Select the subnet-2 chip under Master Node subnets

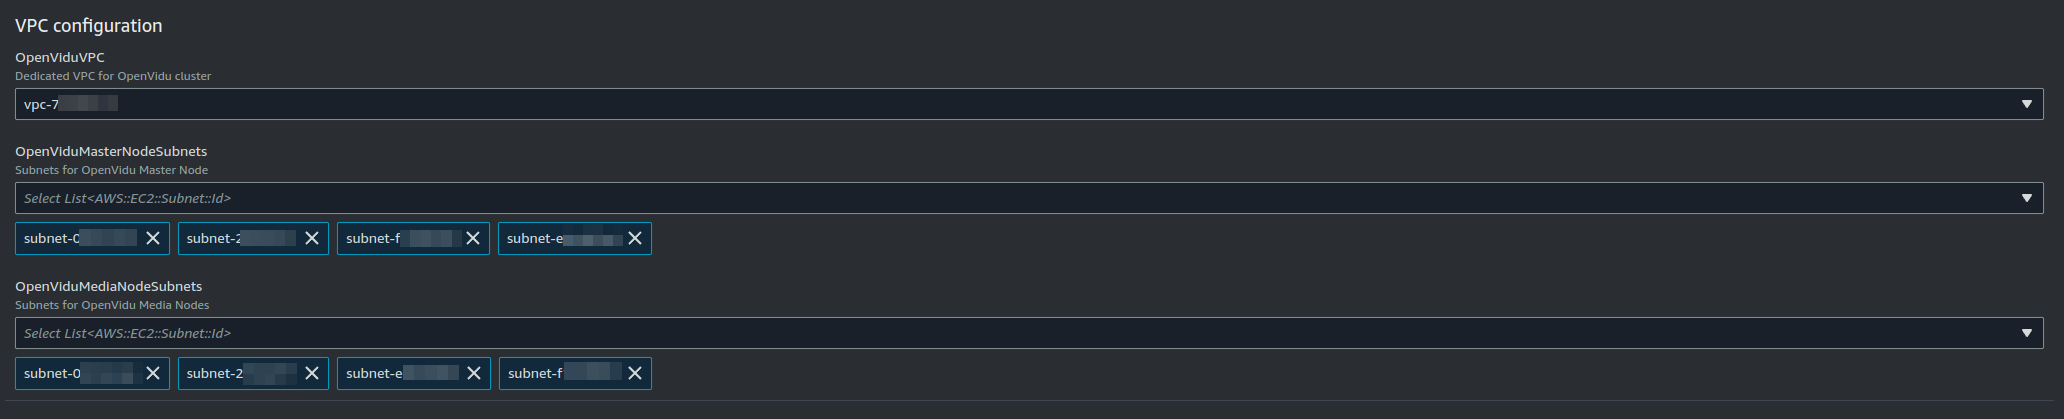(x=253, y=238)
